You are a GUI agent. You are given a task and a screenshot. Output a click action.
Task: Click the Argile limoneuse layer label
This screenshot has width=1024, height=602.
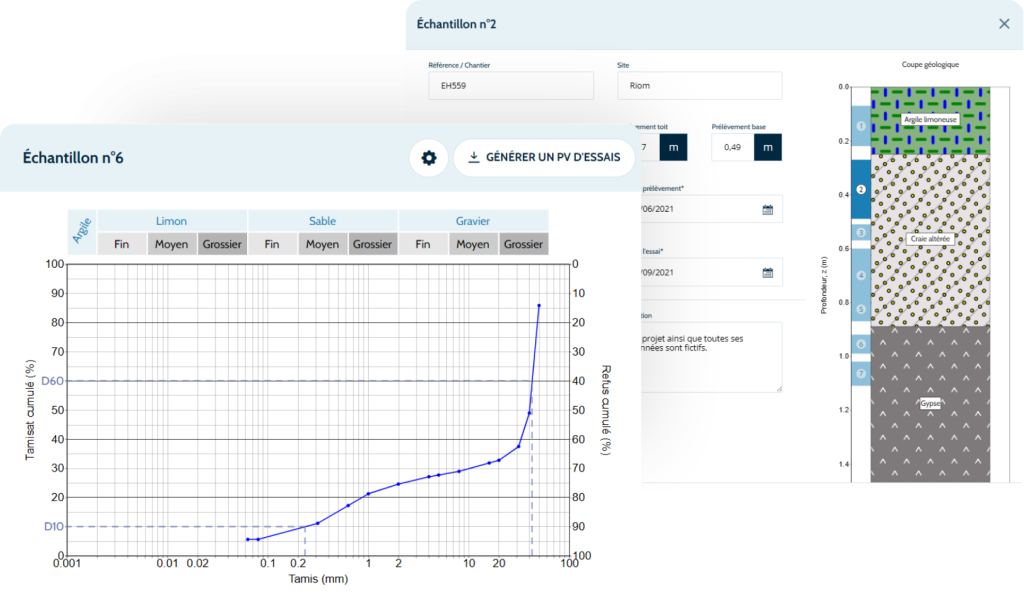pos(930,119)
